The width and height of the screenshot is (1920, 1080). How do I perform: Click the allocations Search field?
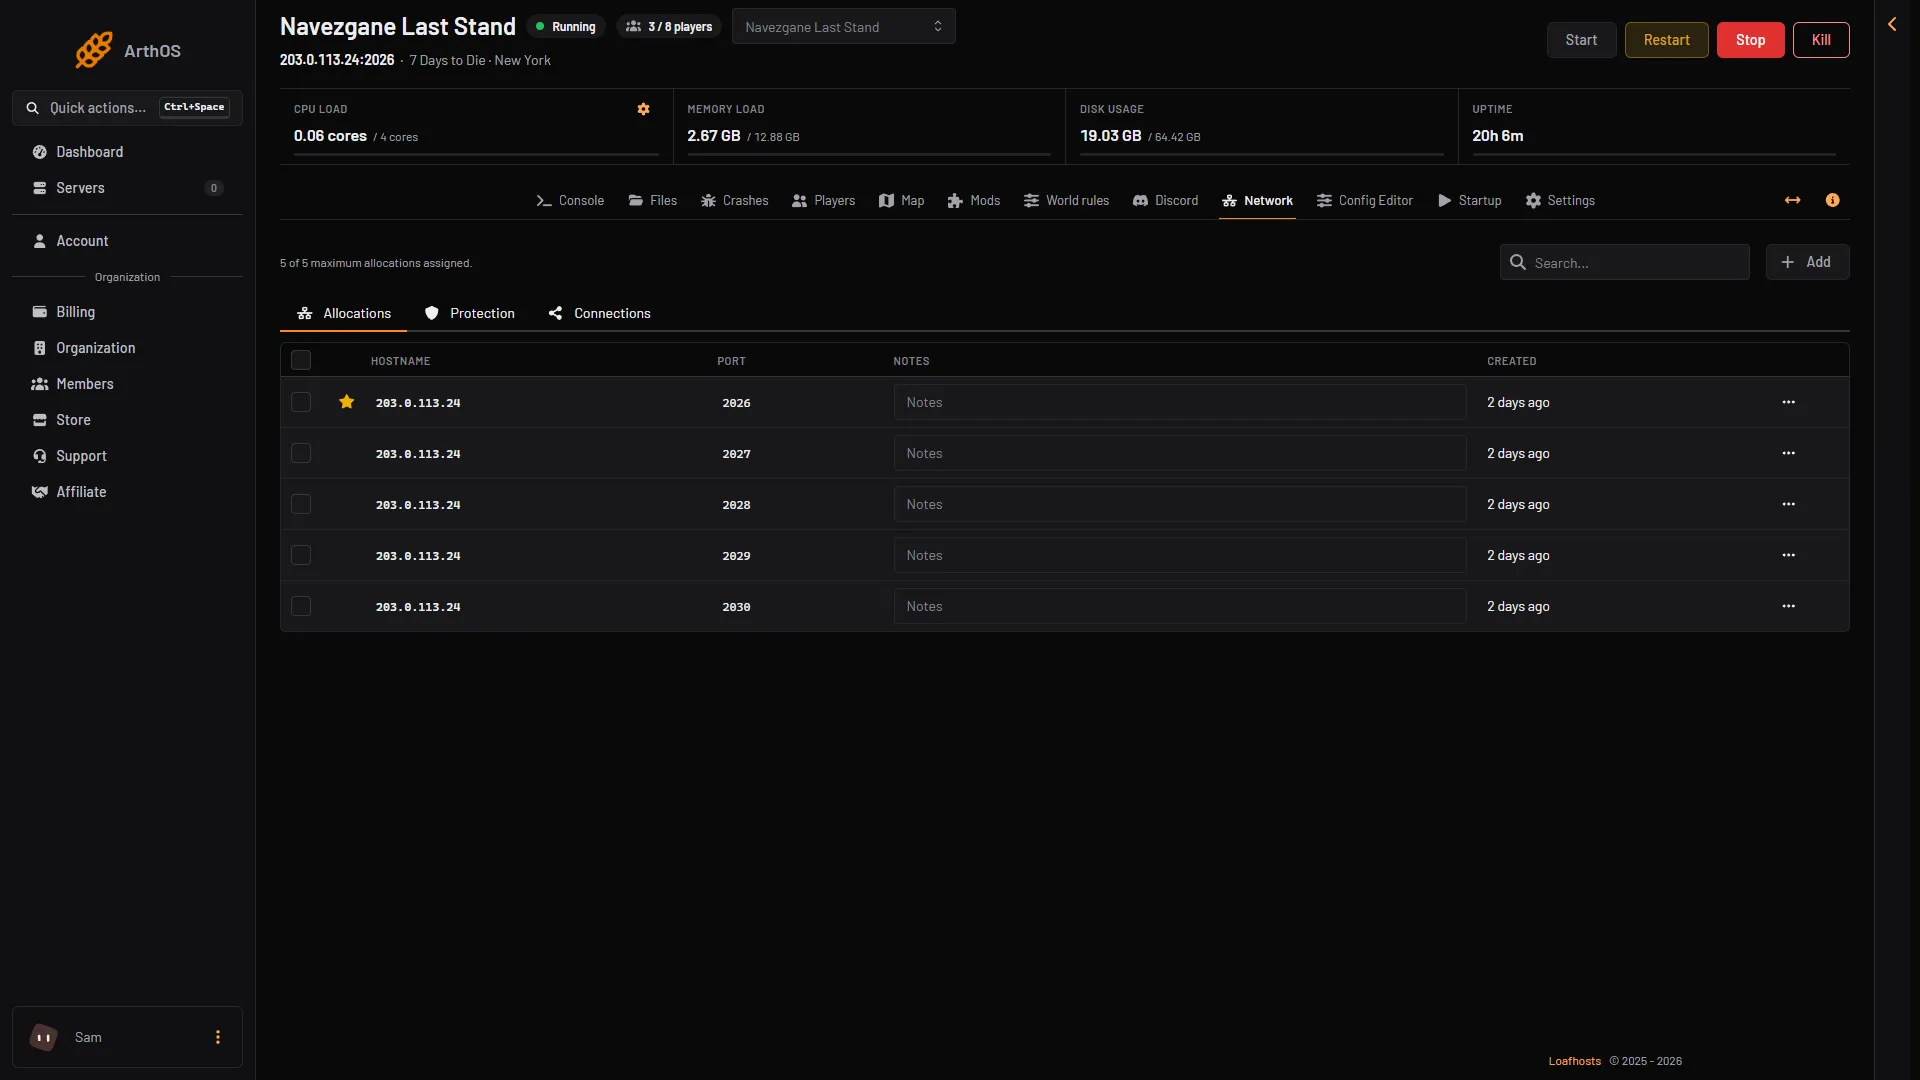point(1624,262)
